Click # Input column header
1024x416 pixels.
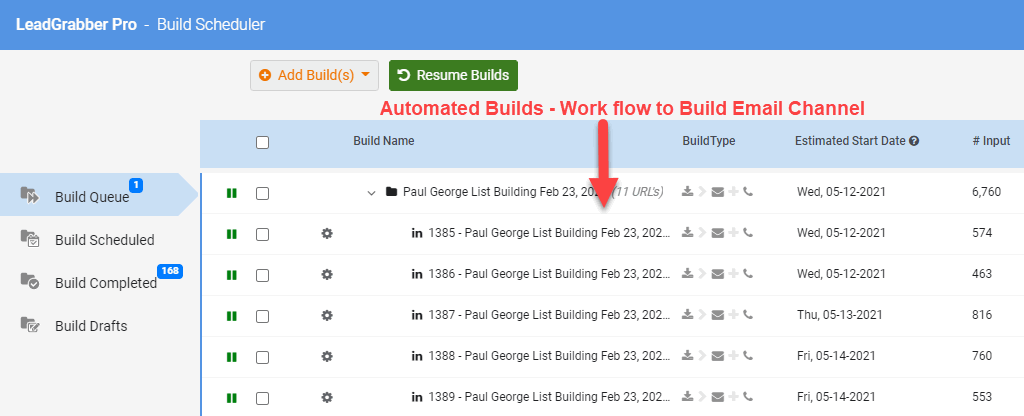point(991,140)
